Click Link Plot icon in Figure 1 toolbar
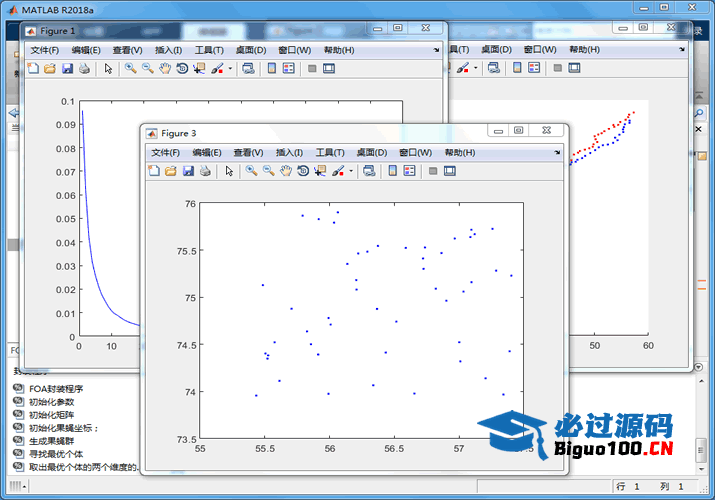This screenshot has height=500, width=715. click(x=249, y=68)
